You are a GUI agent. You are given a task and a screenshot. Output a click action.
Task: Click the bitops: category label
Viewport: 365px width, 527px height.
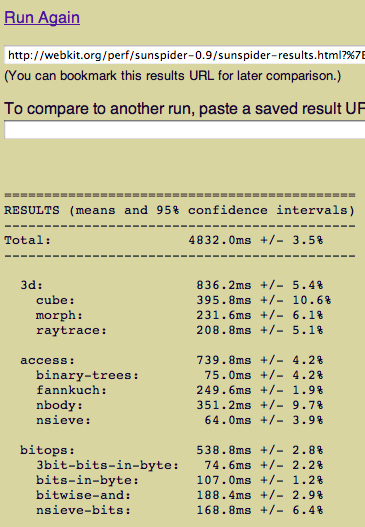click(47, 450)
